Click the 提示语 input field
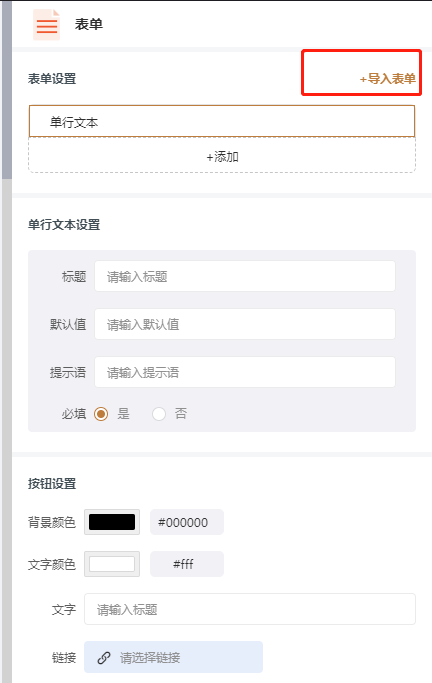Image resolution: width=432 pixels, height=683 pixels. point(245,372)
